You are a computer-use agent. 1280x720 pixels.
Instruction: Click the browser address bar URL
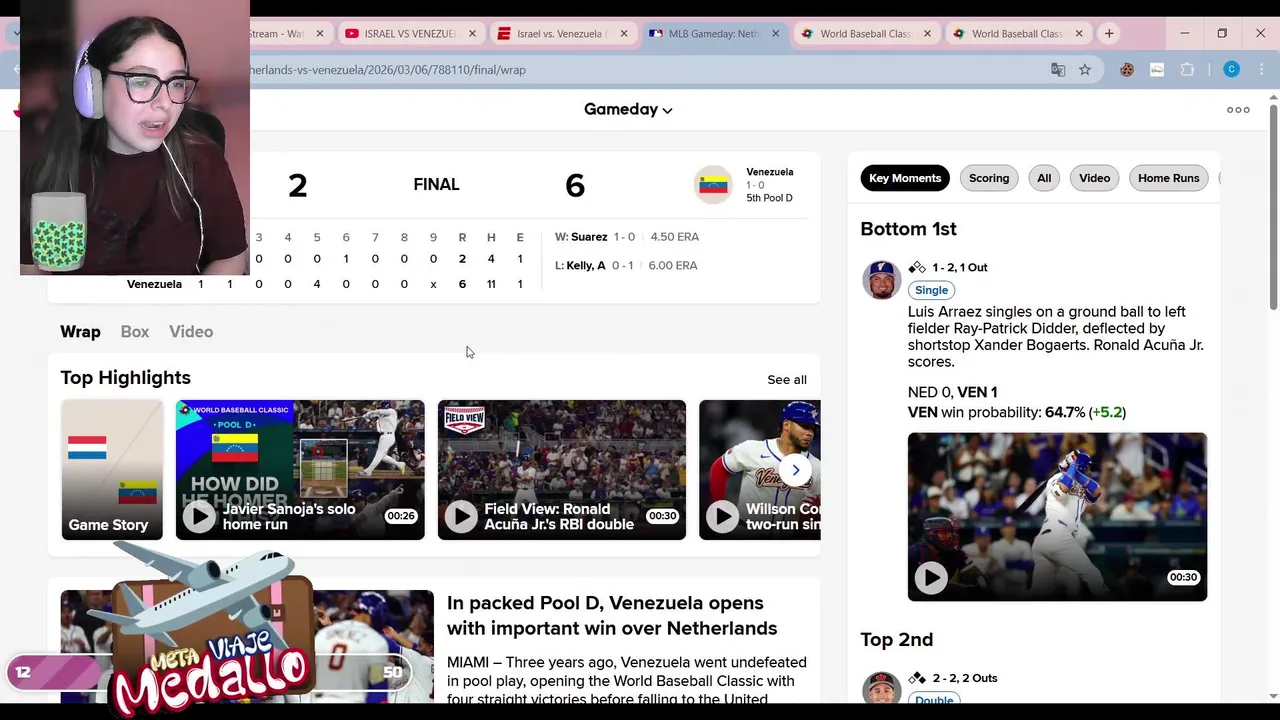[640, 70]
